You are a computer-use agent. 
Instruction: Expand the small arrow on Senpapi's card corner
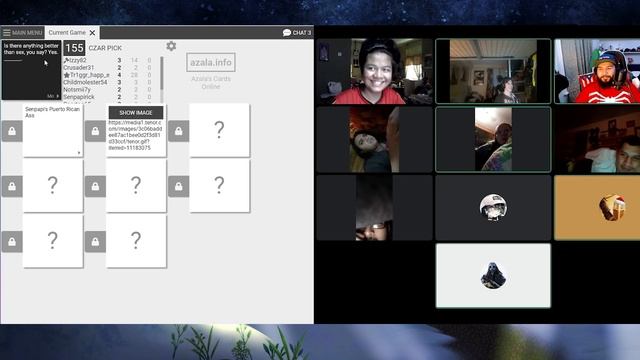tap(79, 153)
